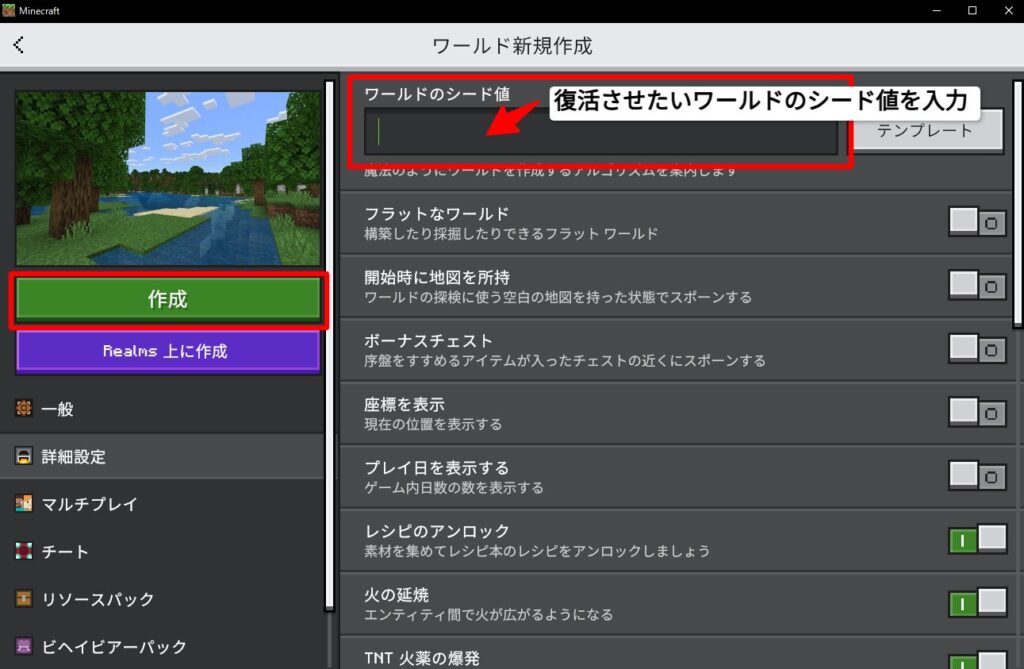Enable the フラットなワールド toggle
1024x669 pixels.
click(977, 223)
